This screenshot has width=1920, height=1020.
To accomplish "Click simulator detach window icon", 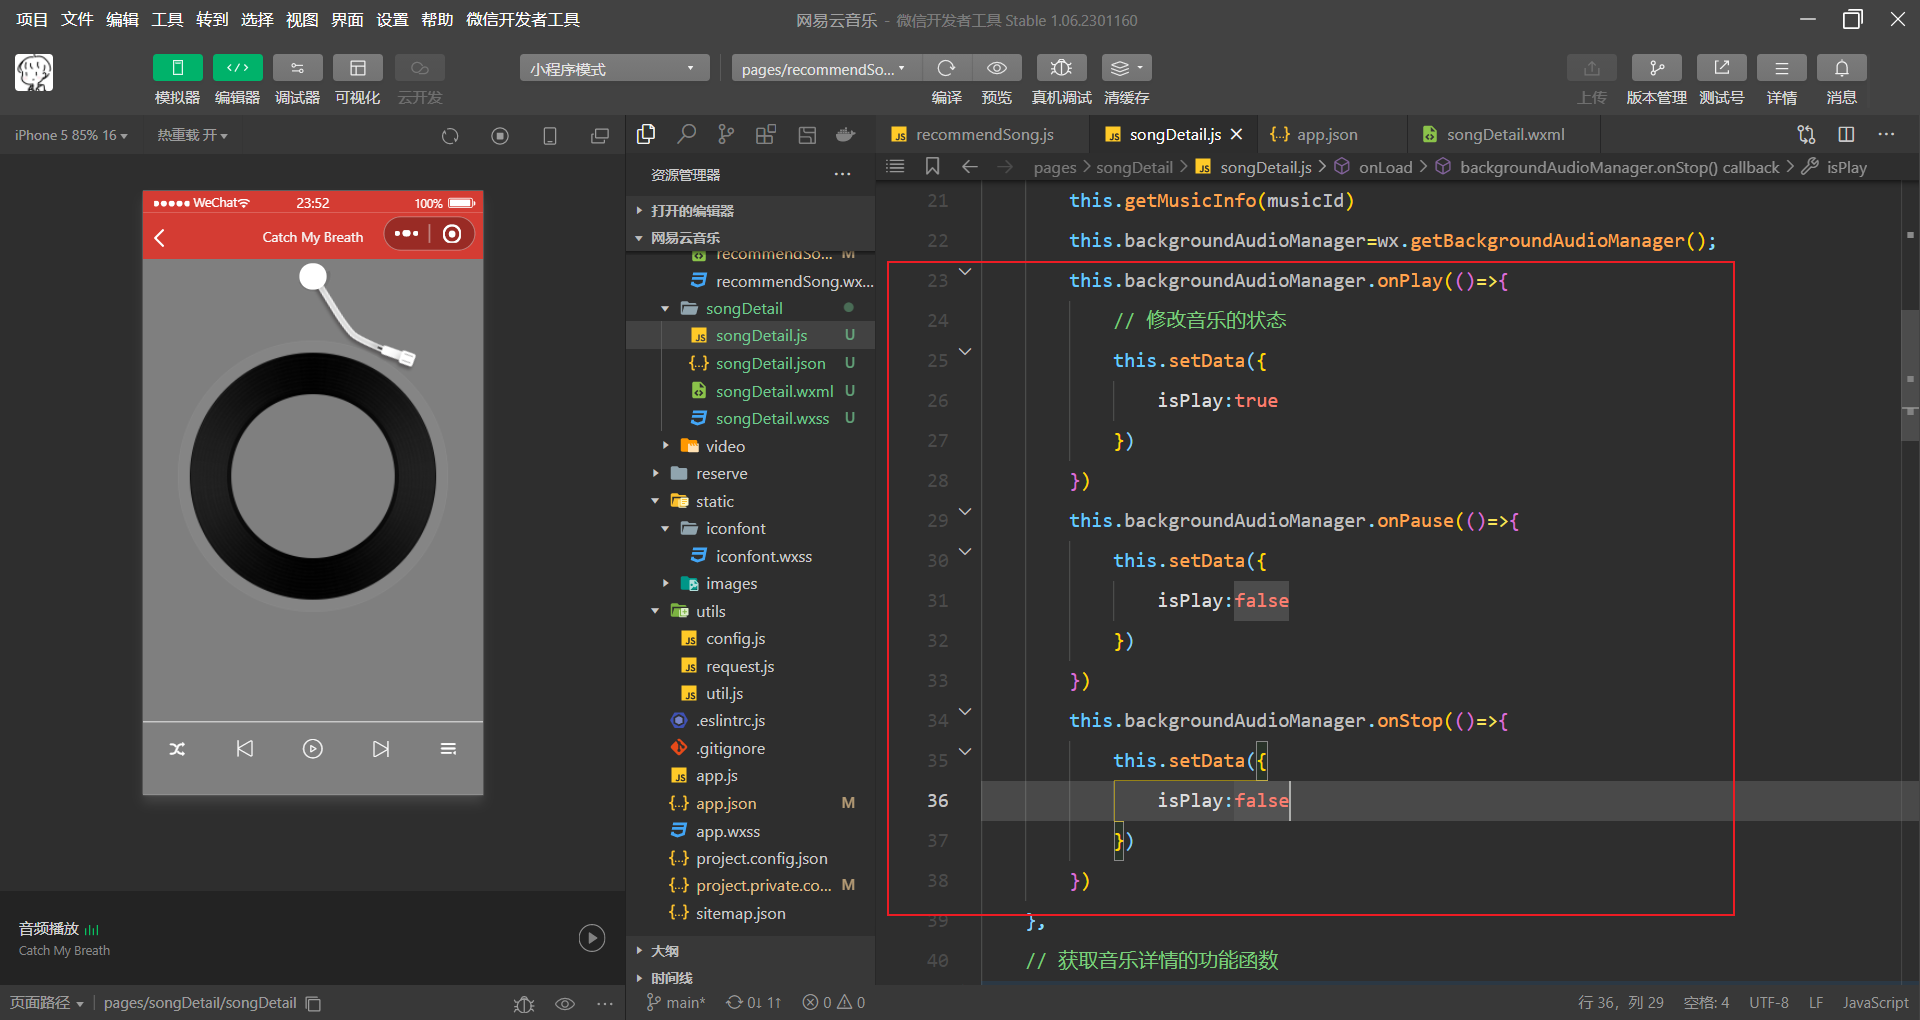I will tap(600, 136).
